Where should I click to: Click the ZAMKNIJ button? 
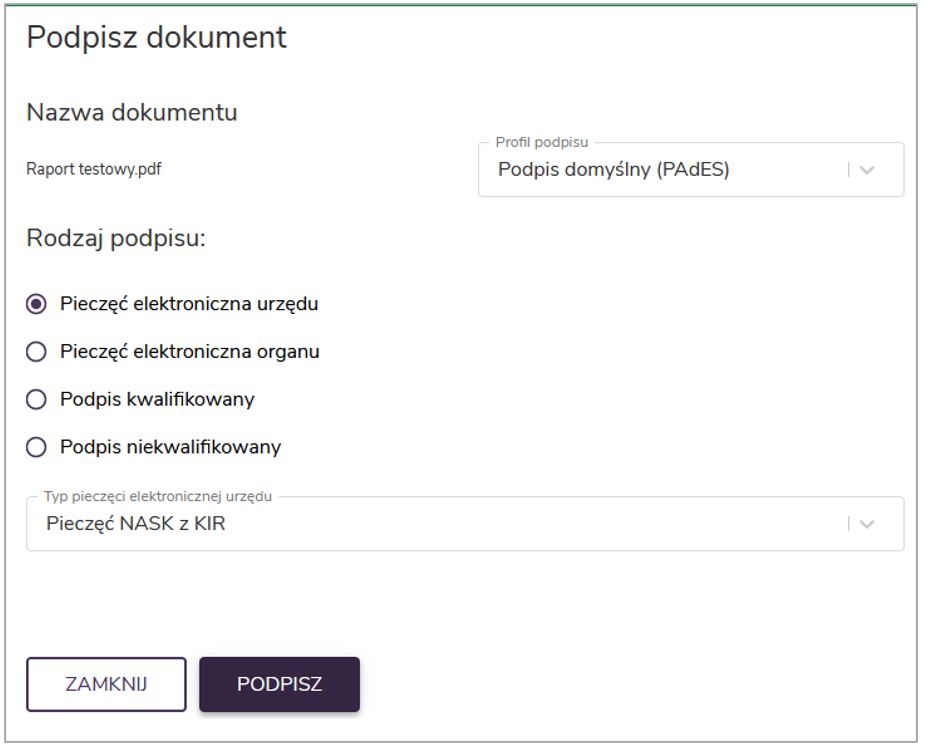click(x=106, y=684)
